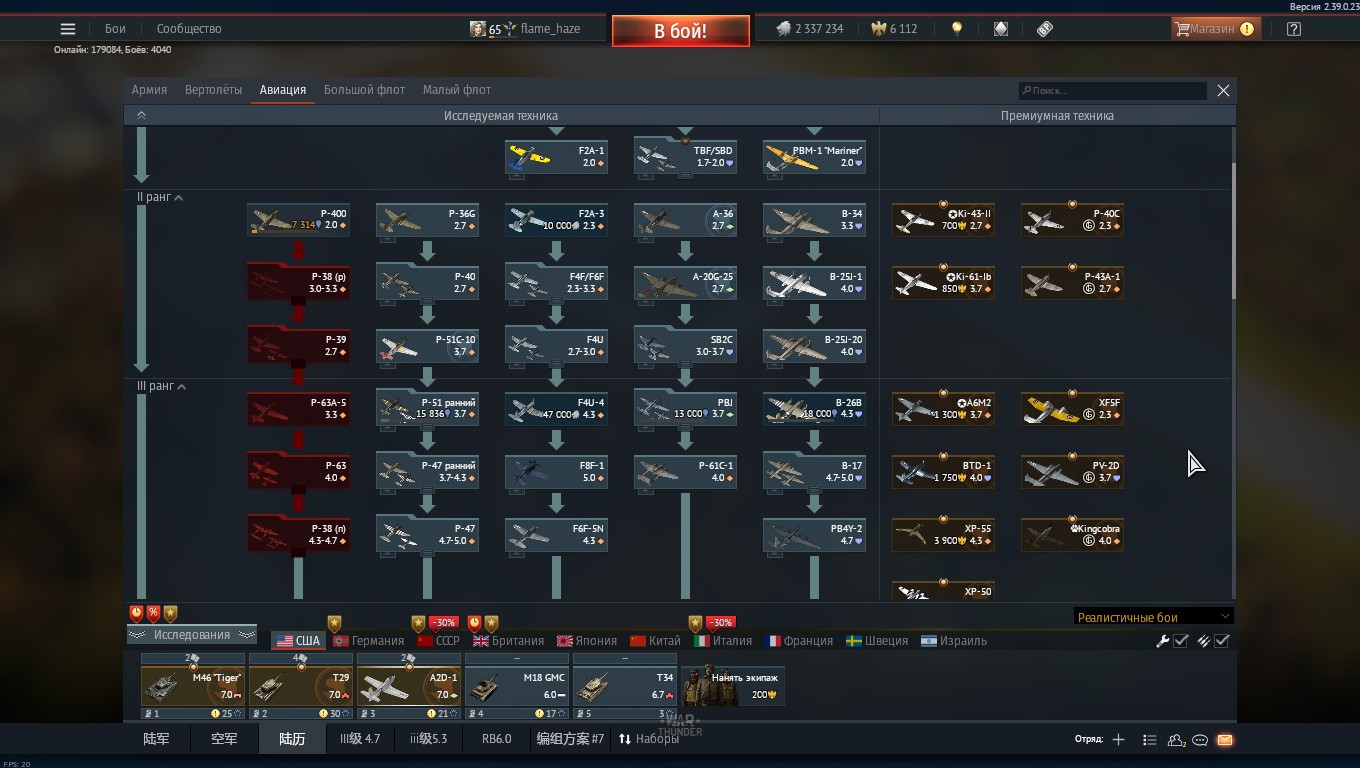Toggle the rightmost checkbox near nation tabs
1360x768 pixels.
point(1222,641)
